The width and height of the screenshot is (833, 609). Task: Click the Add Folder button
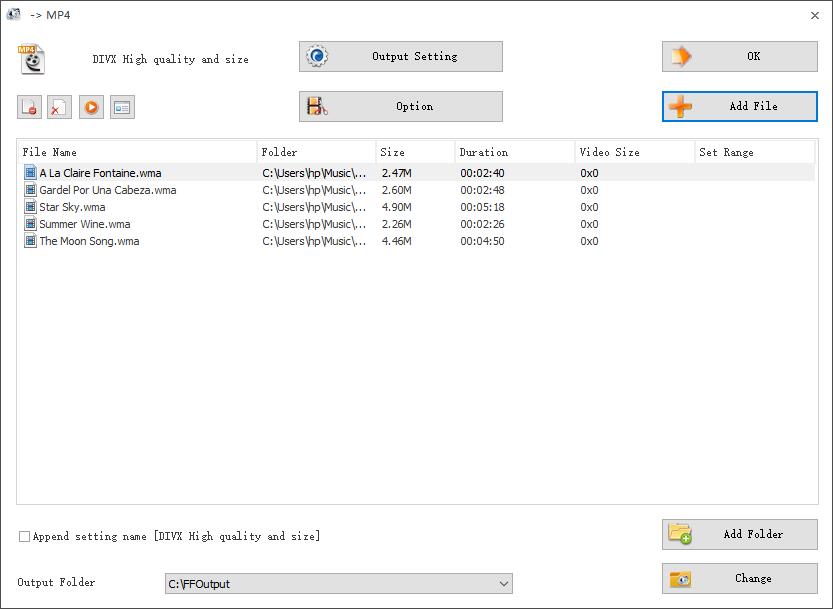tap(740, 534)
